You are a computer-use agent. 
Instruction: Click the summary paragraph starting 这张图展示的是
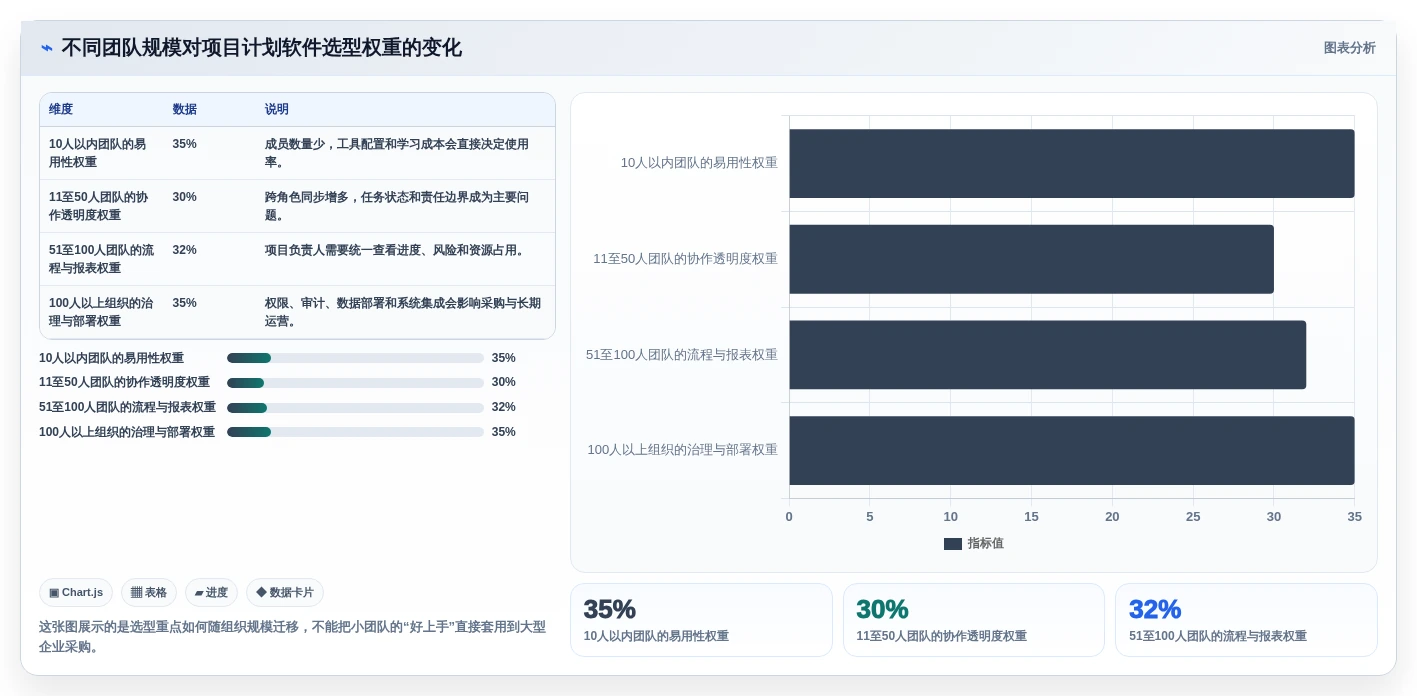pyautogui.click(x=292, y=637)
